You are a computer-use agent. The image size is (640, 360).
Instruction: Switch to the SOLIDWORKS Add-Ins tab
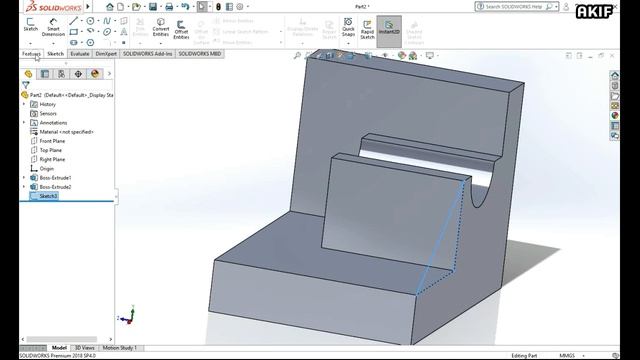click(147, 54)
